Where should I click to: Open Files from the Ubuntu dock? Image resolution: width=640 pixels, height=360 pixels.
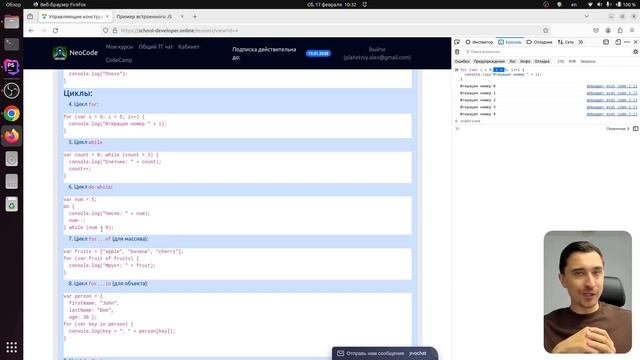[11, 22]
